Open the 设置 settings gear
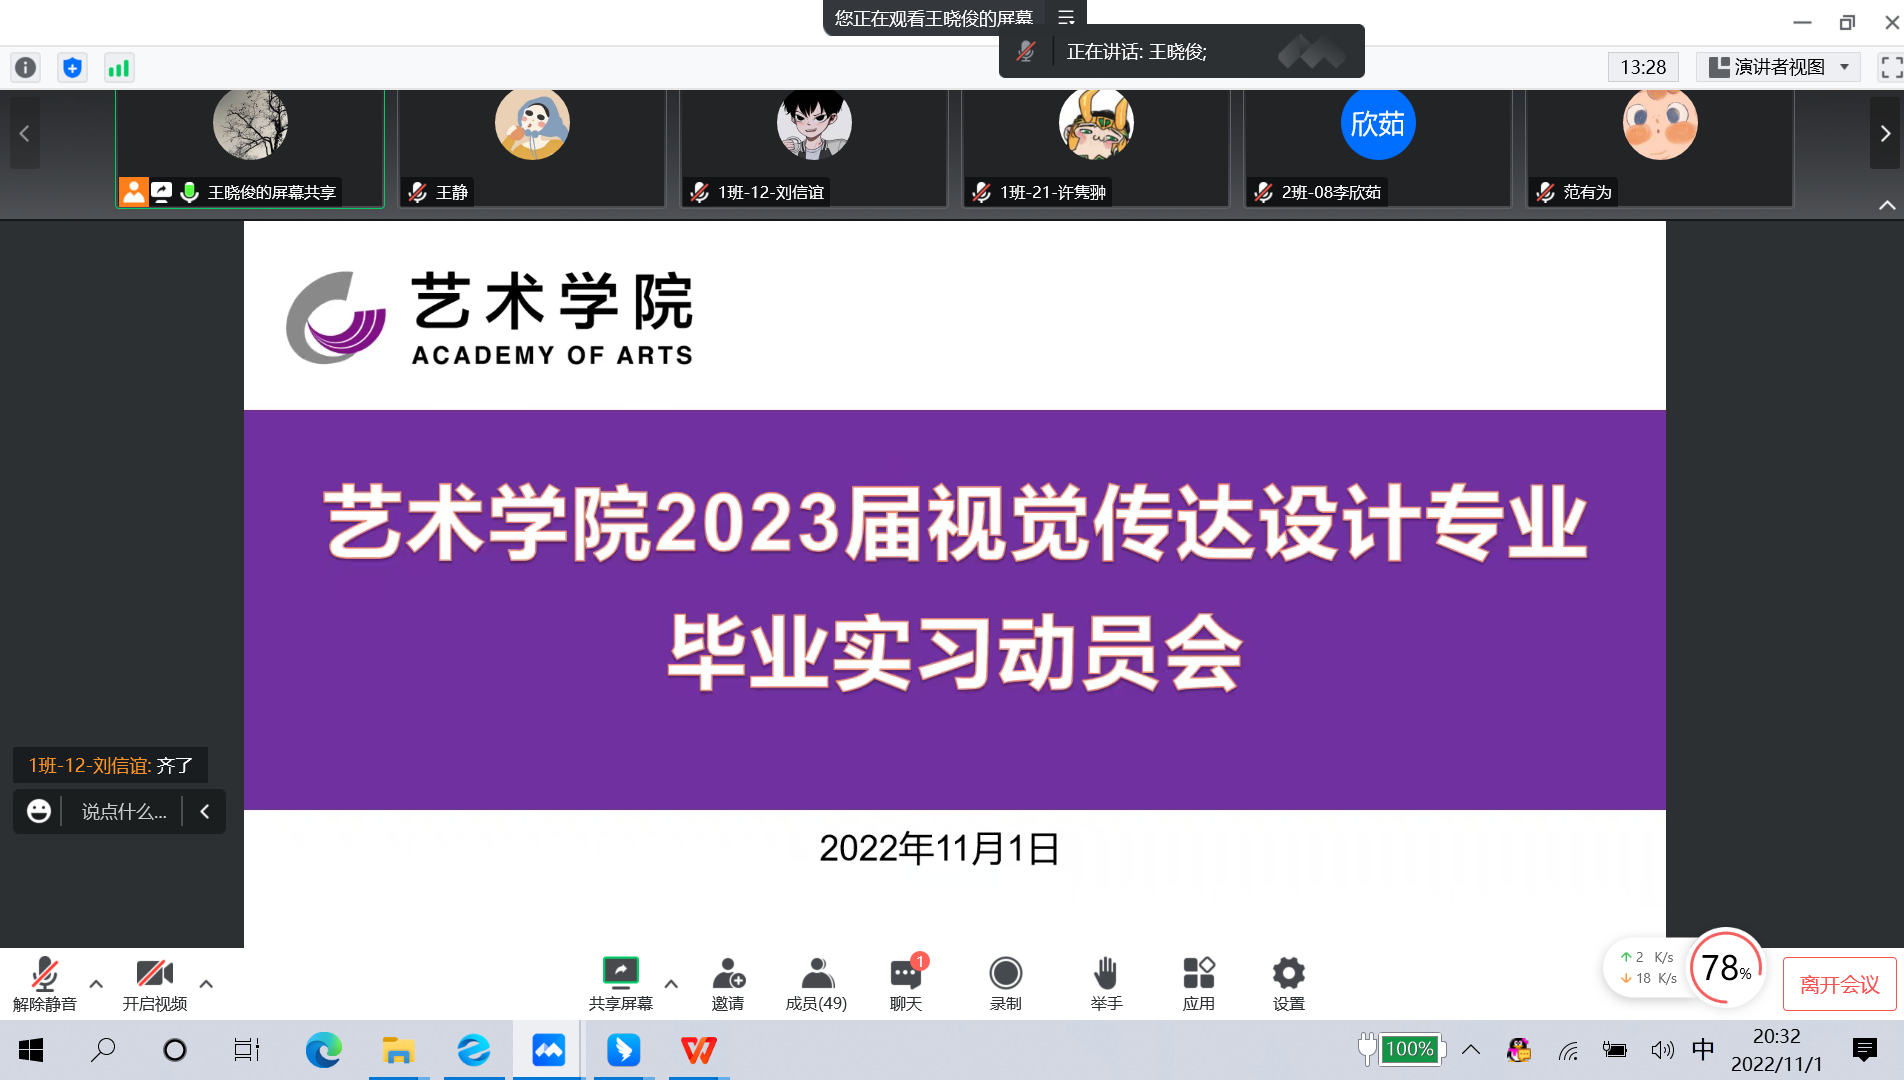 click(1288, 984)
